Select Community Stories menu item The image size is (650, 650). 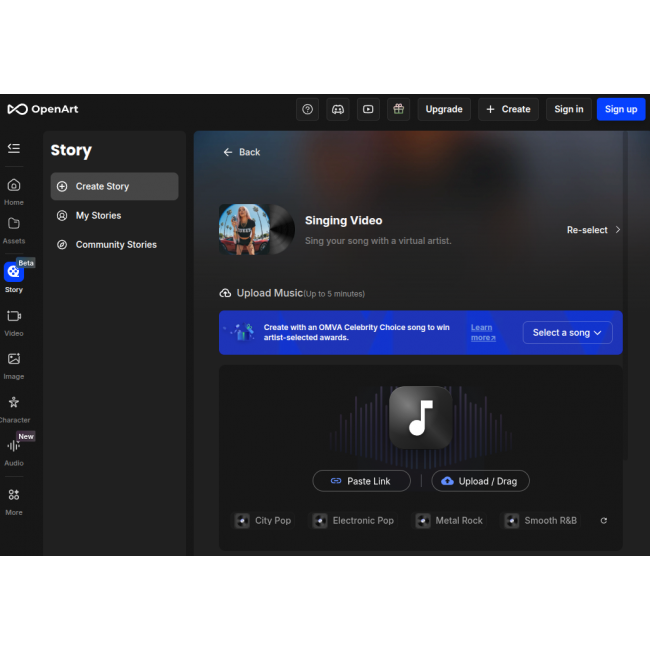(x=115, y=244)
